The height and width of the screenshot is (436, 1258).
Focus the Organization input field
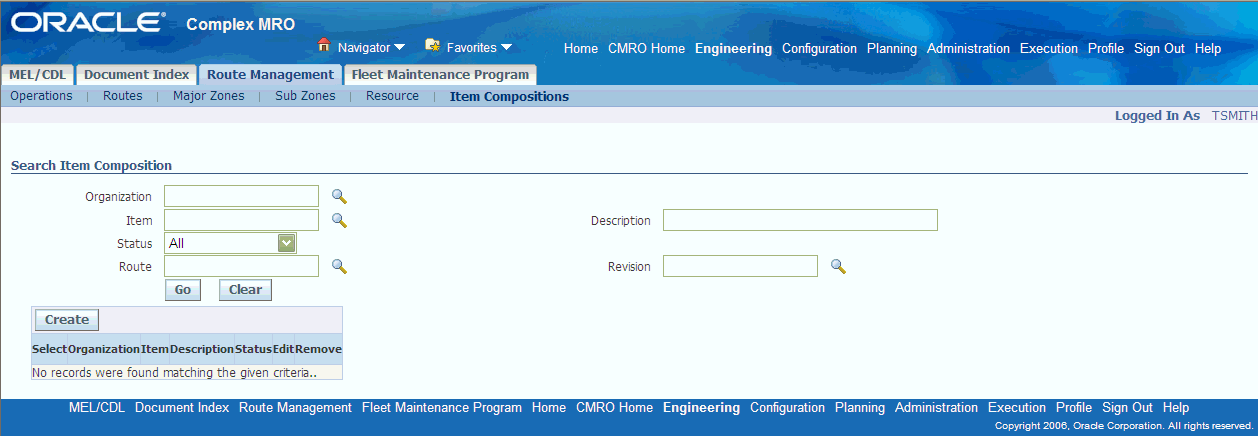(241, 196)
